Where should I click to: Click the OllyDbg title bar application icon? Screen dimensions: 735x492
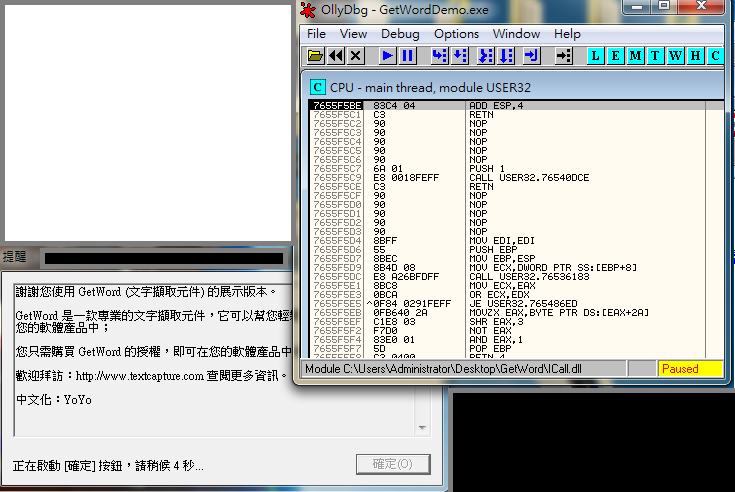308,10
